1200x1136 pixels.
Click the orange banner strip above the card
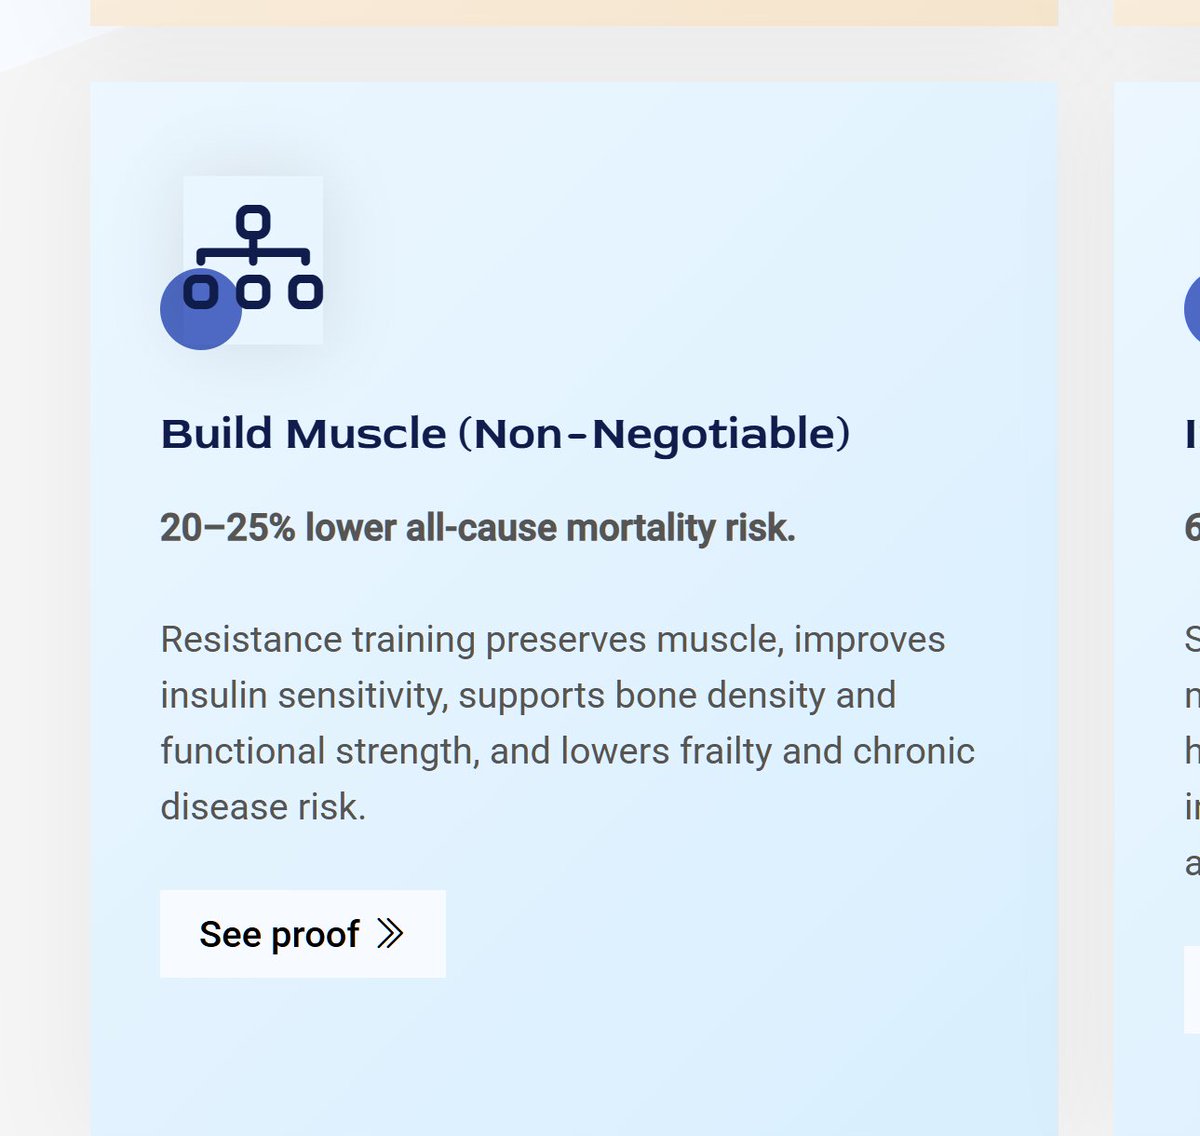pos(574,12)
